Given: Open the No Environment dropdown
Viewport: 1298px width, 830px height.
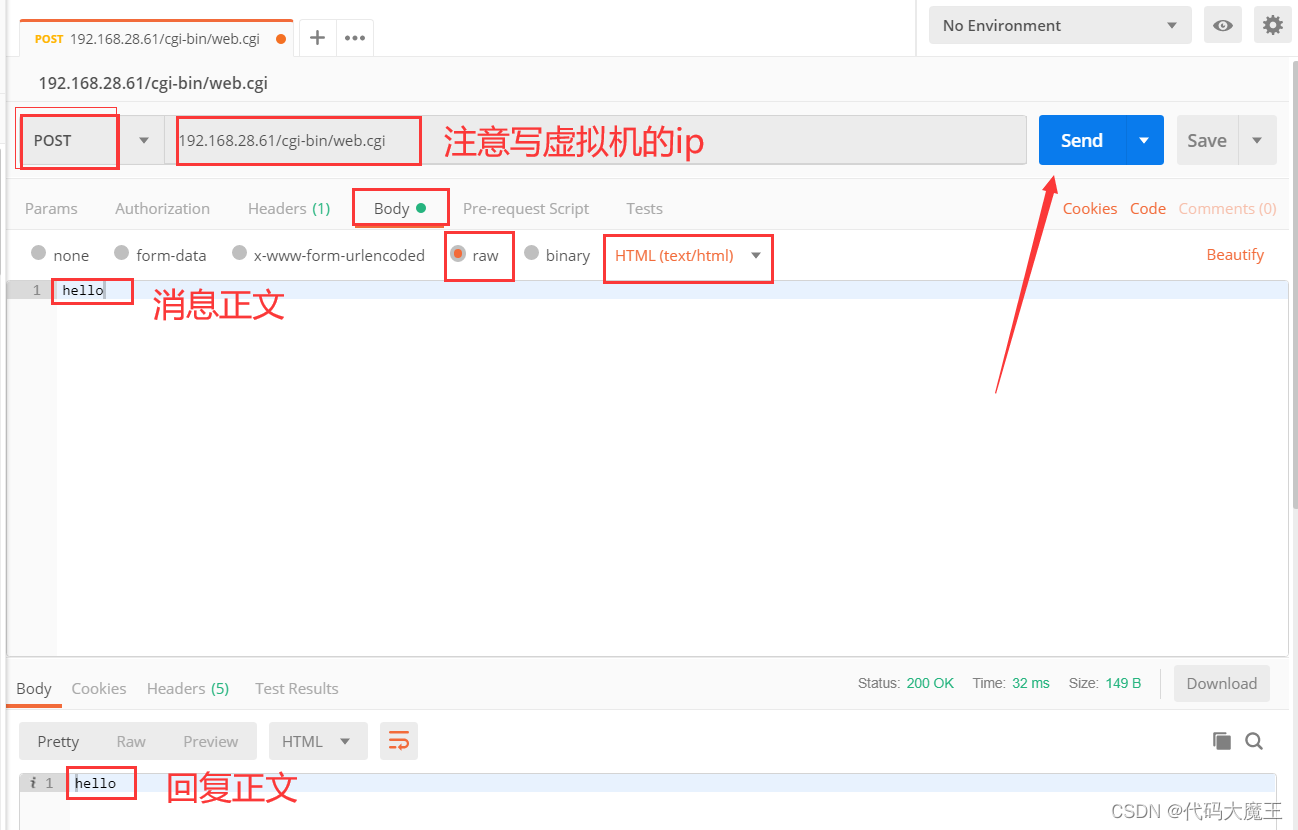Looking at the screenshot, I should (1060, 26).
